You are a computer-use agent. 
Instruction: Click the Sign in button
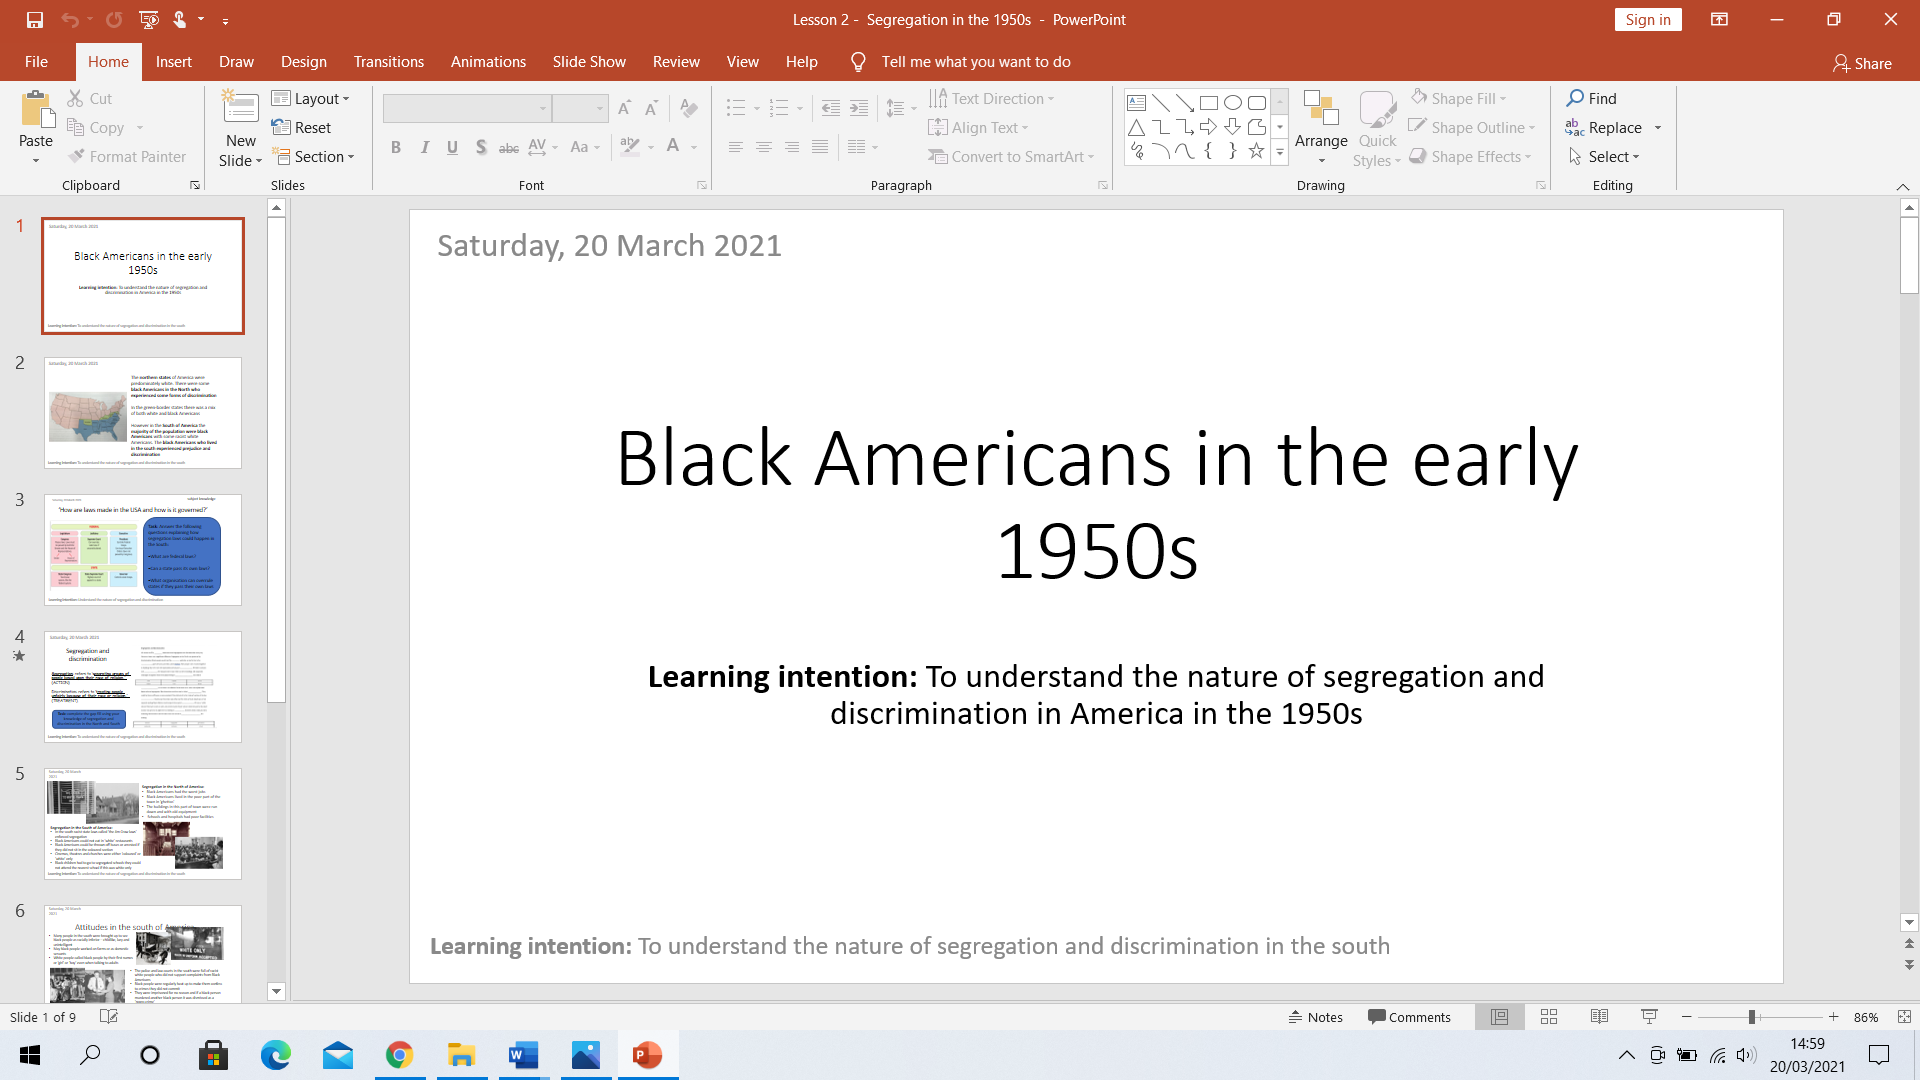[x=1647, y=19]
